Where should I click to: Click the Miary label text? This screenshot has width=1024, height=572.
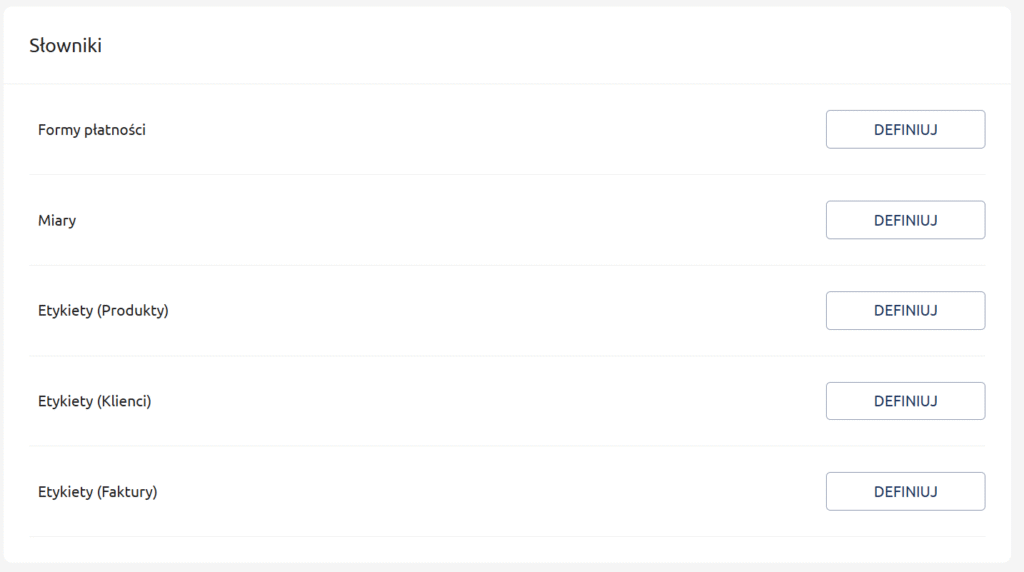[57, 220]
